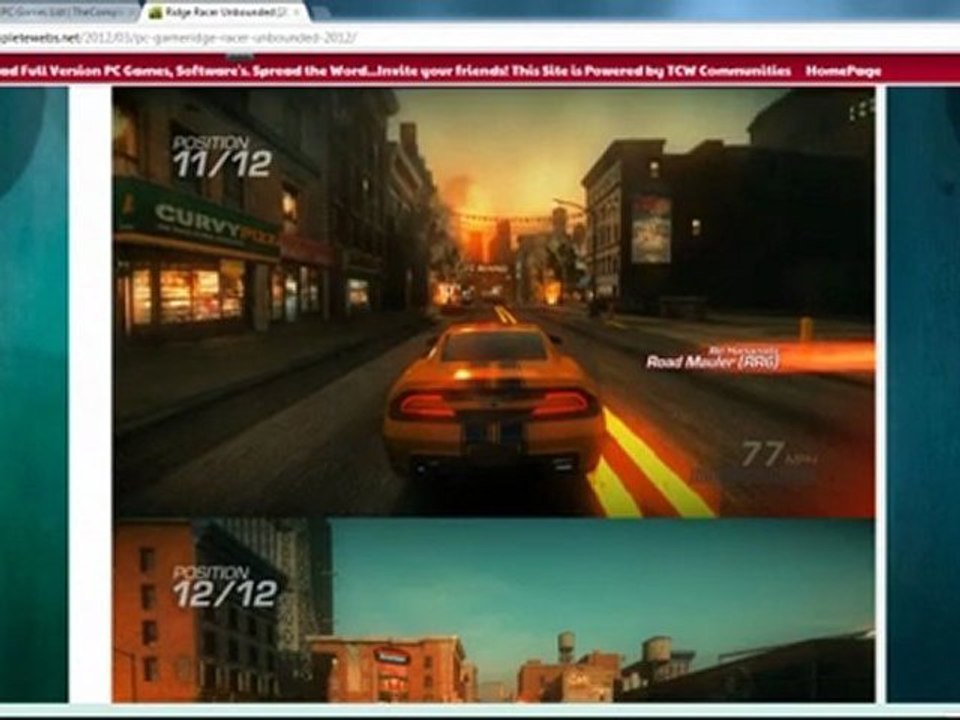
Task: Select the Ridge Racer Unbounded tab
Action: click(x=224, y=12)
